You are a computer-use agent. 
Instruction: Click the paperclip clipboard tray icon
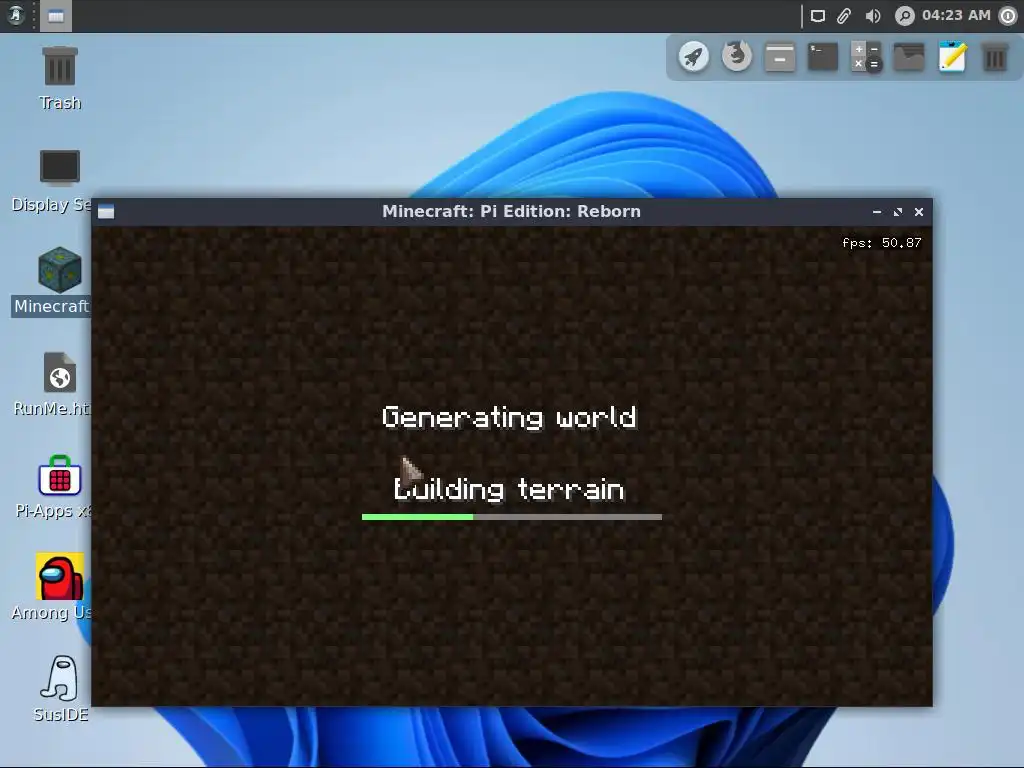(x=844, y=16)
